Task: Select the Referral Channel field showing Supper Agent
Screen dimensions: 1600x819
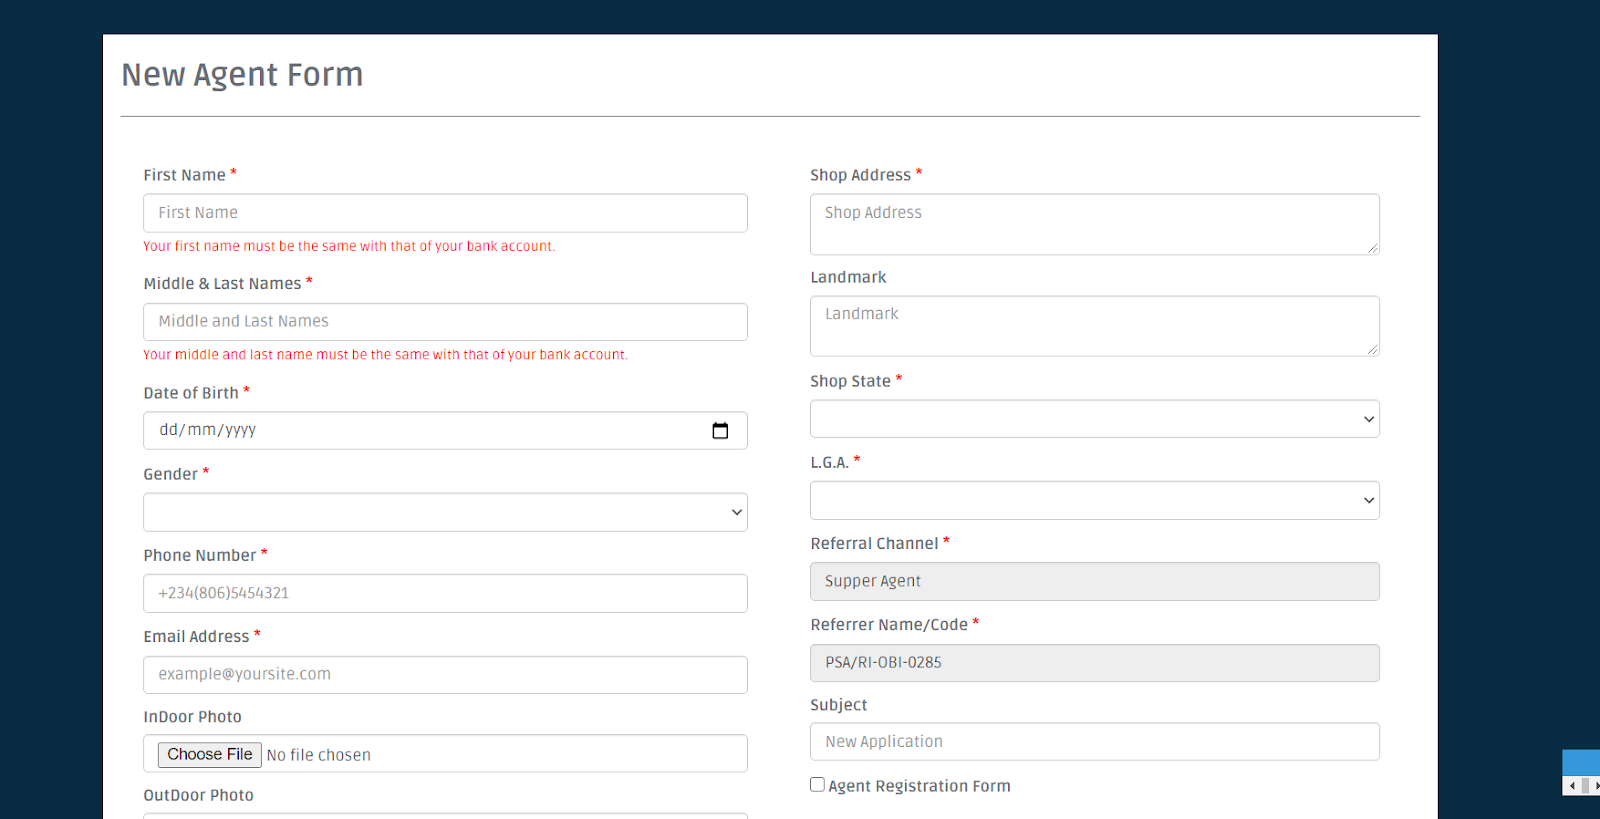Action: click(1094, 581)
